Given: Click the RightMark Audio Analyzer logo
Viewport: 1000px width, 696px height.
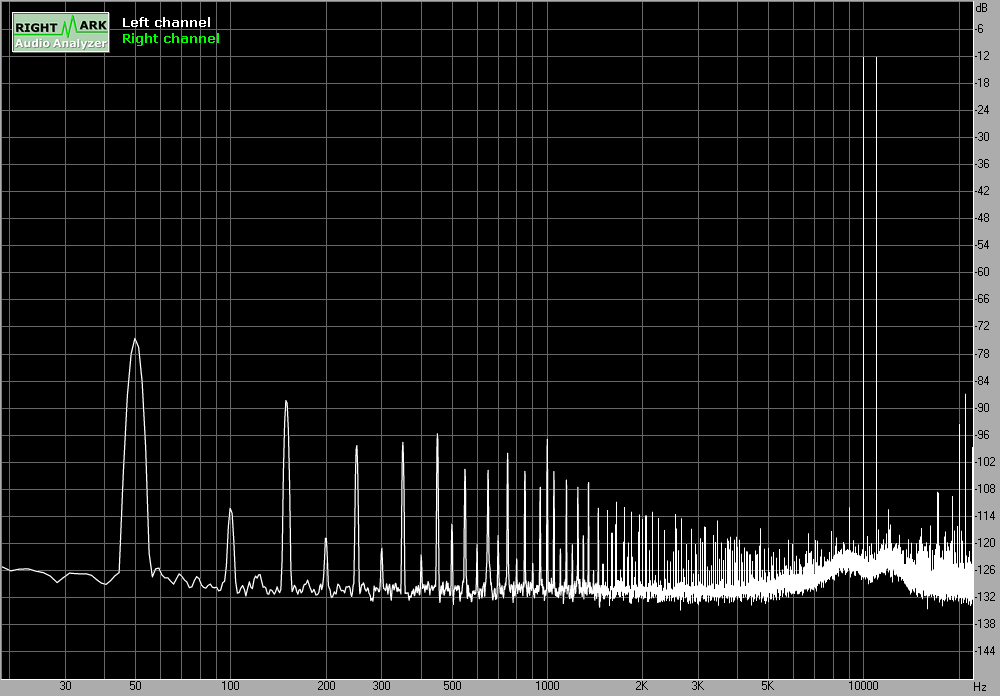Looking at the screenshot, I should point(61,33).
